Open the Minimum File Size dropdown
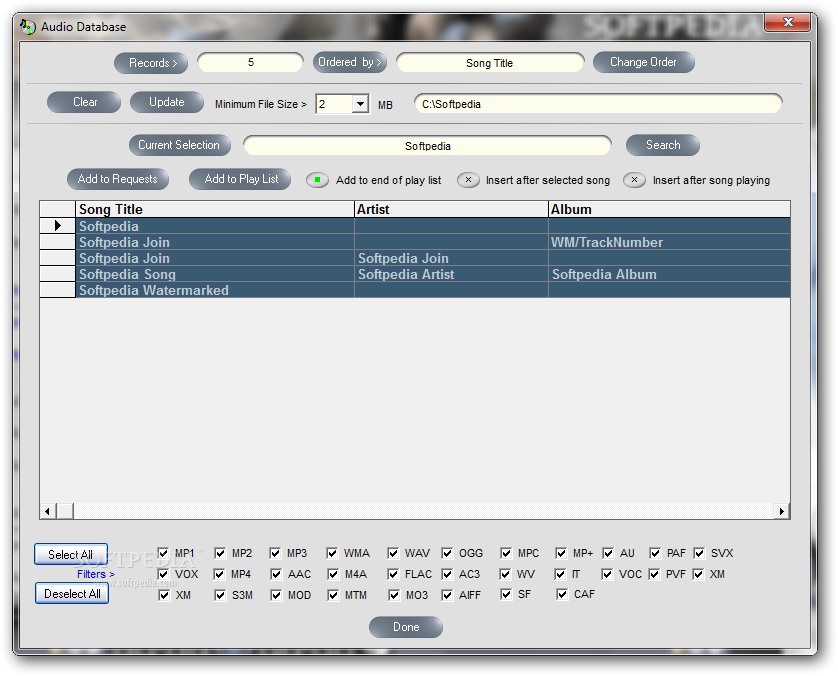Screen dimensions: 838x676 (x=361, y=104)
